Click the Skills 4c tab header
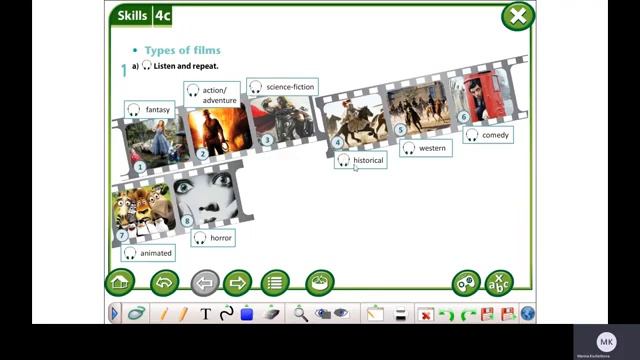Viewport: 640px width, 360px height. click(141, 16)
